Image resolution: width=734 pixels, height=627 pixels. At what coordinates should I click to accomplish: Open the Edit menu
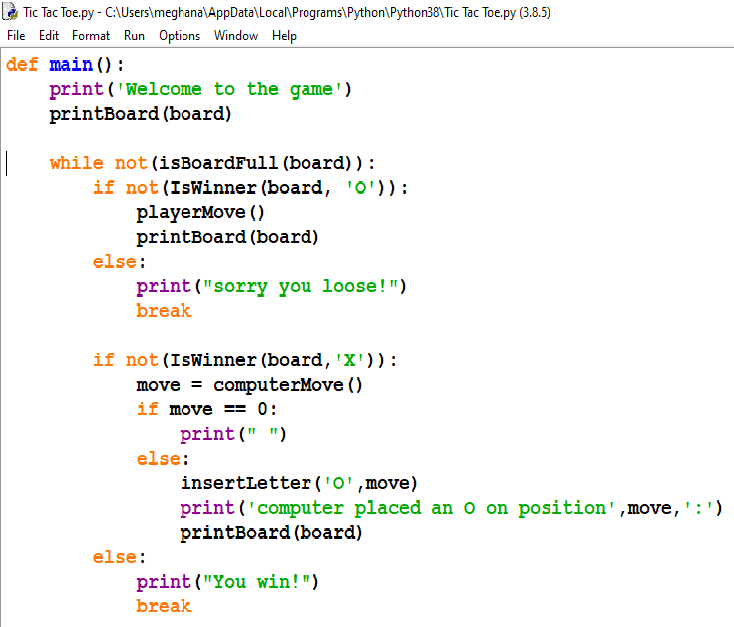[49, 36]
